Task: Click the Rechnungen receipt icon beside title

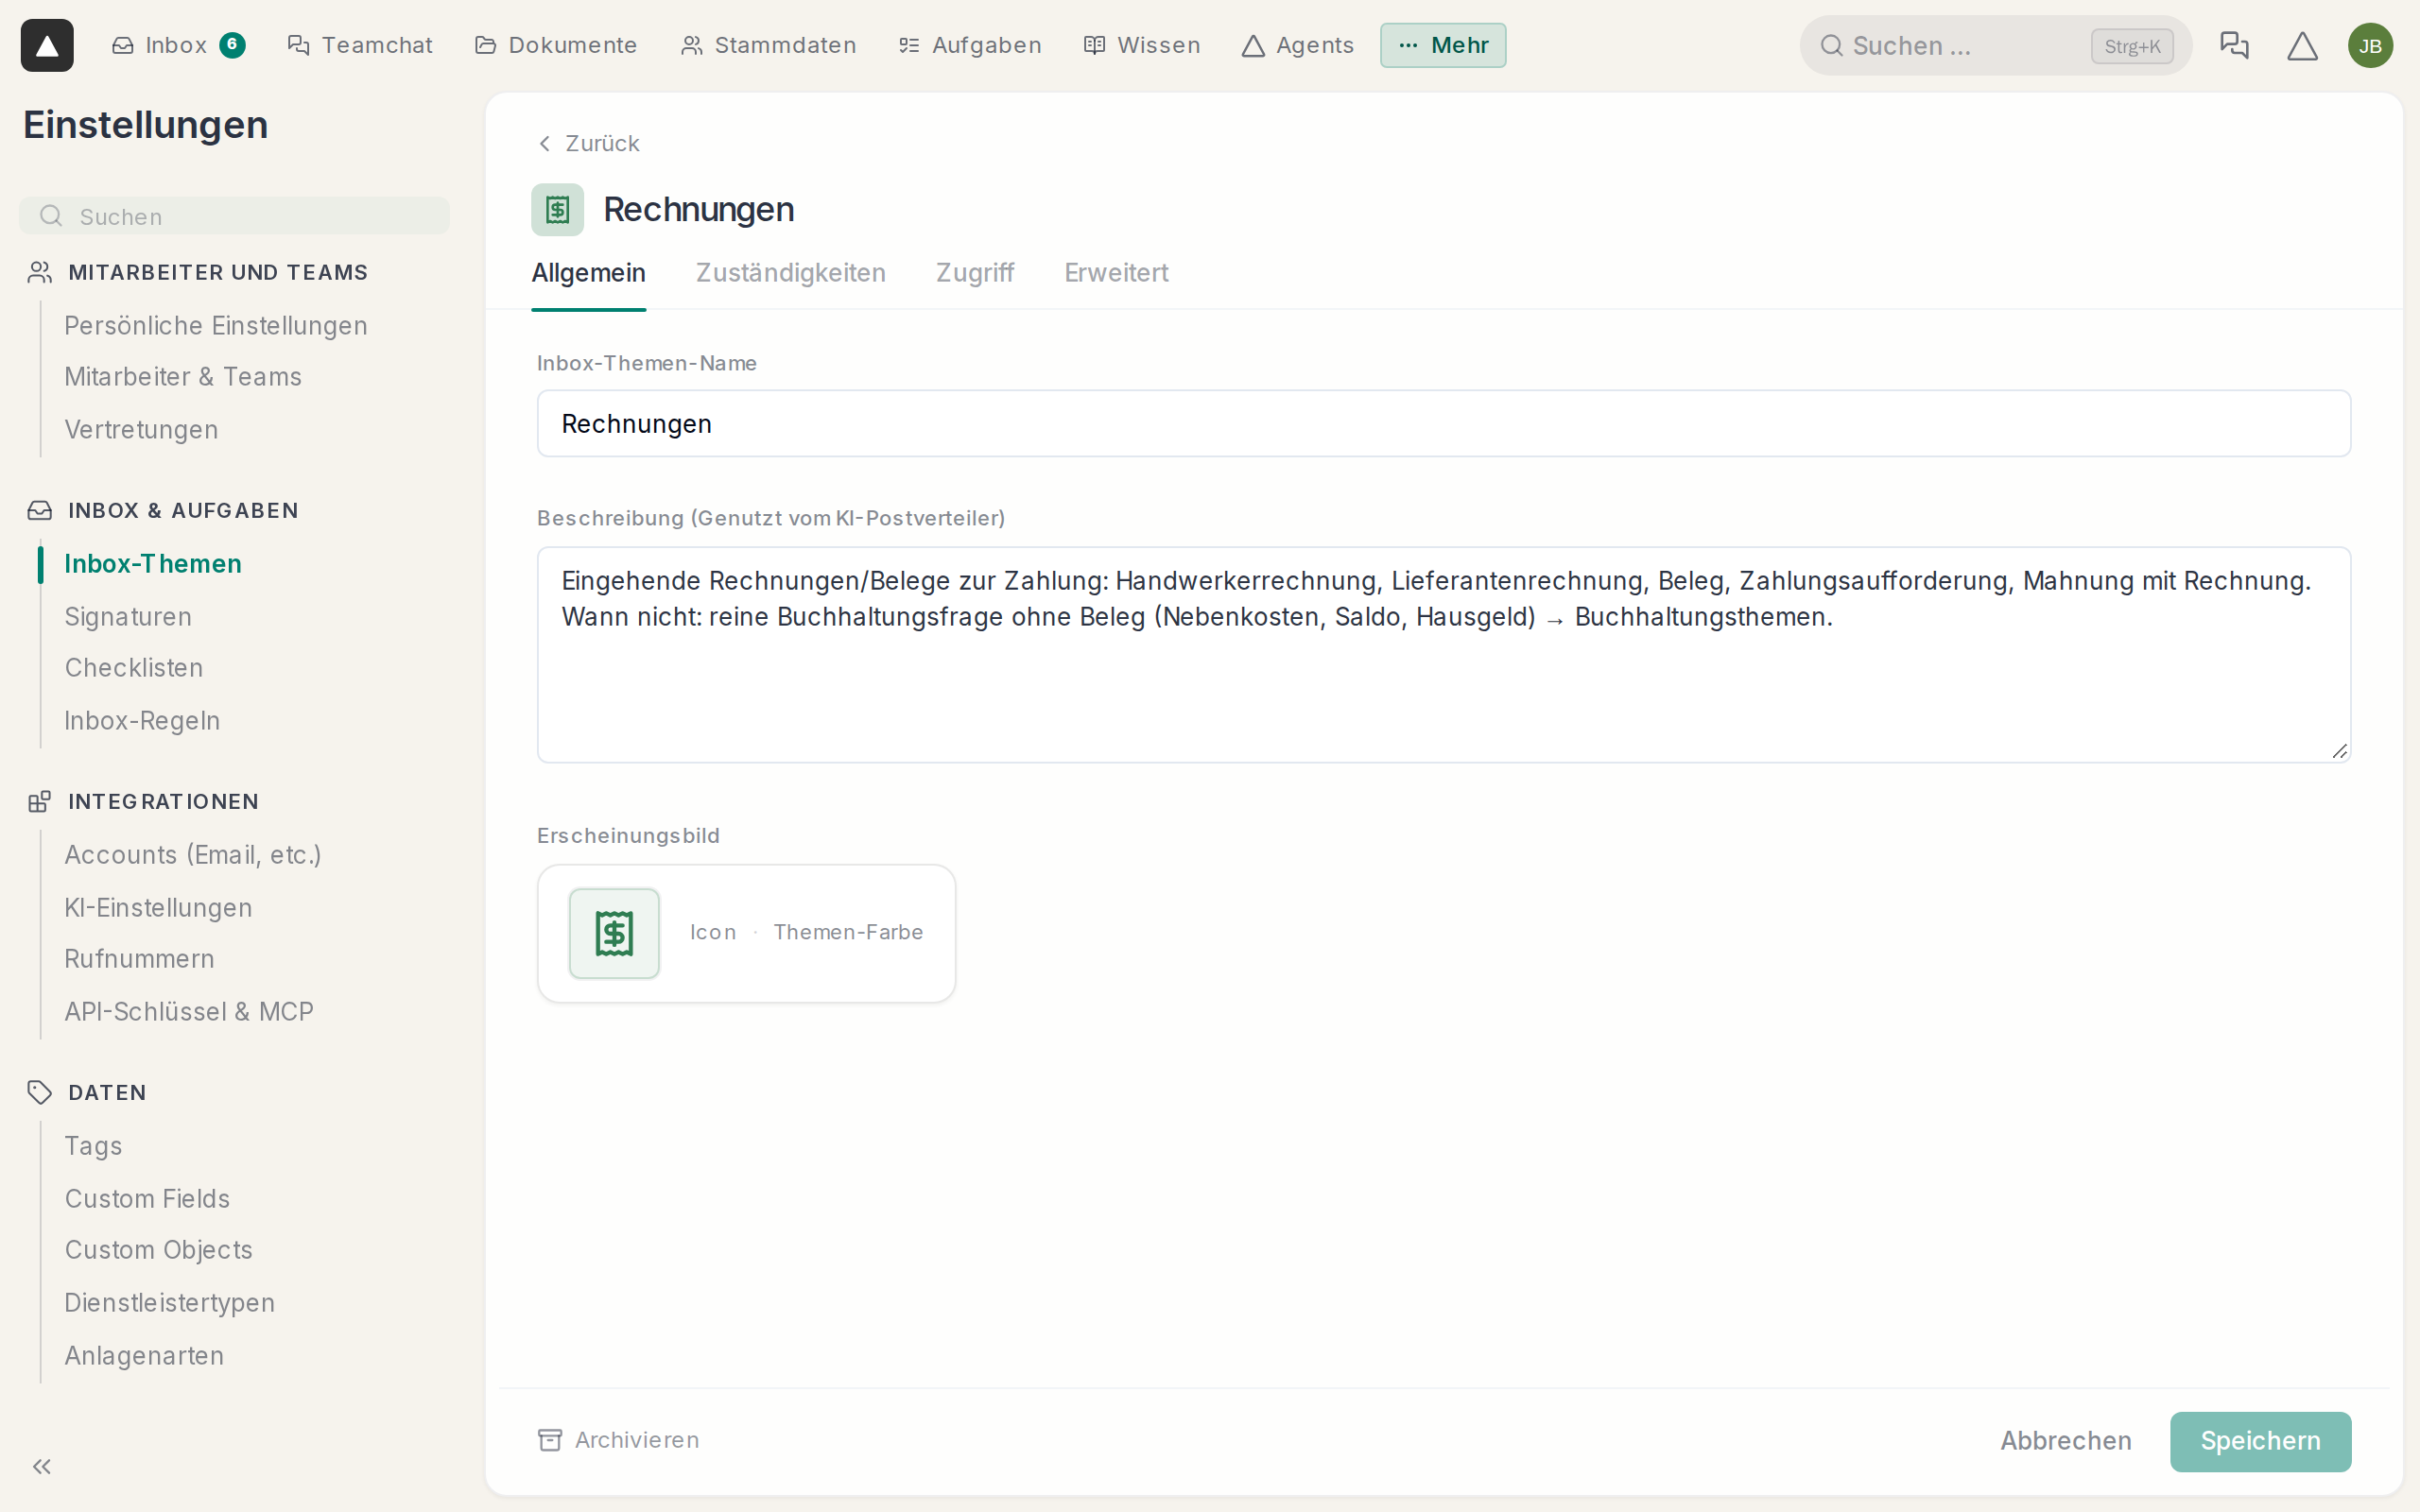Action: pos(557,210)
